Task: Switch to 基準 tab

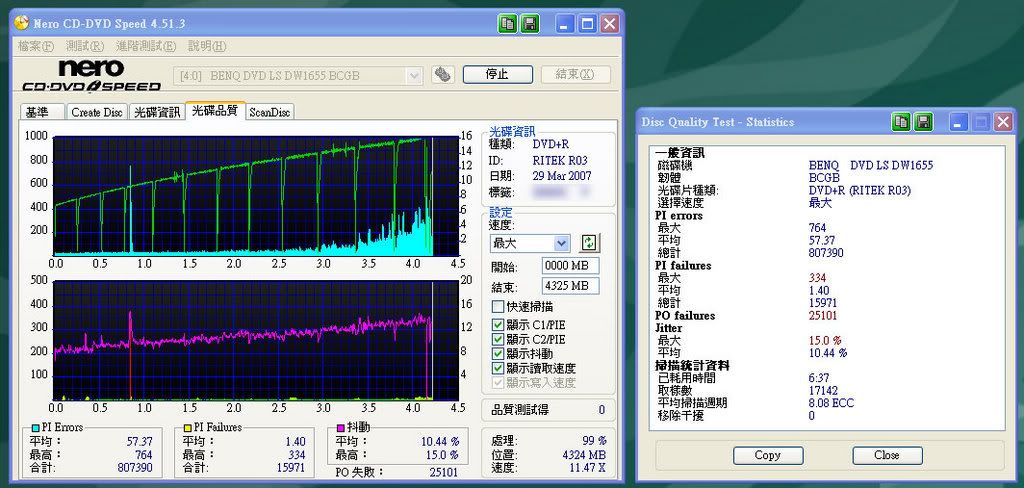Action: pos(42,112)
